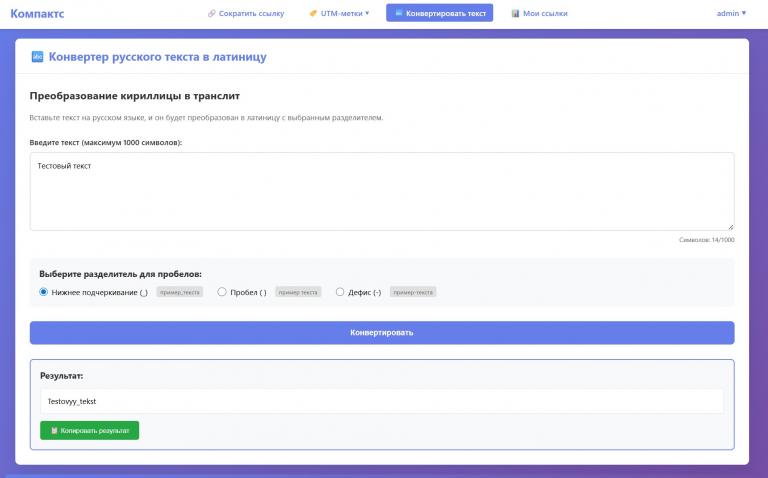Go to Мои ссылки page

coord(539,13)
